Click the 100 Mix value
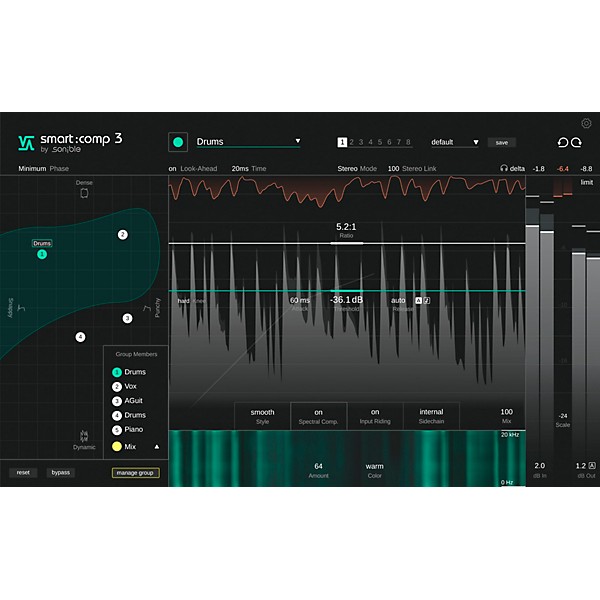The height and width of the screenshot is (600, 600). (x=506, y=412)
